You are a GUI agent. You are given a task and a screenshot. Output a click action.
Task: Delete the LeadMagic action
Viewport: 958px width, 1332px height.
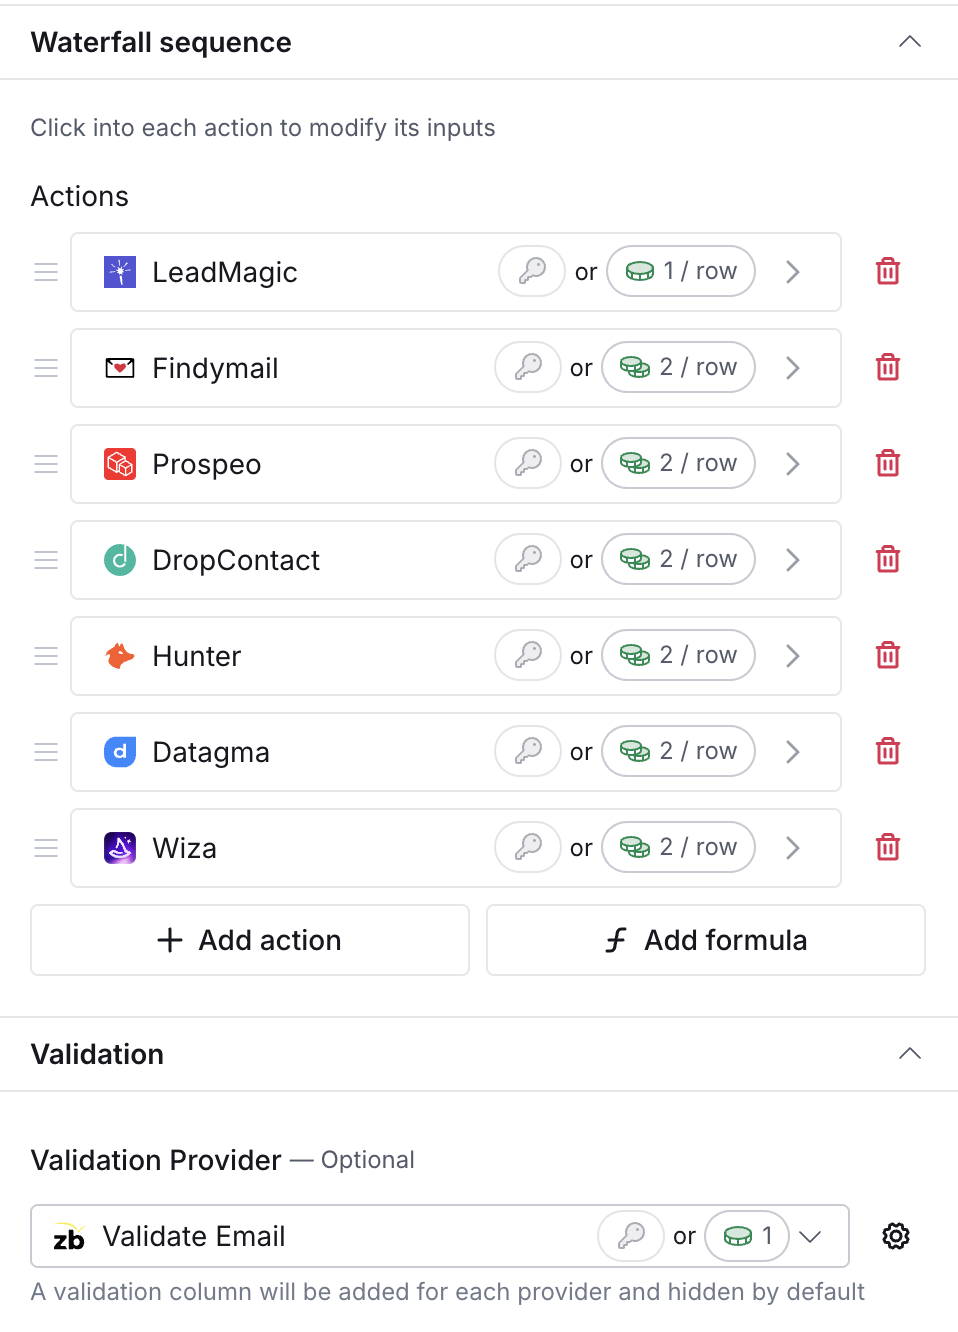point(888,271)
